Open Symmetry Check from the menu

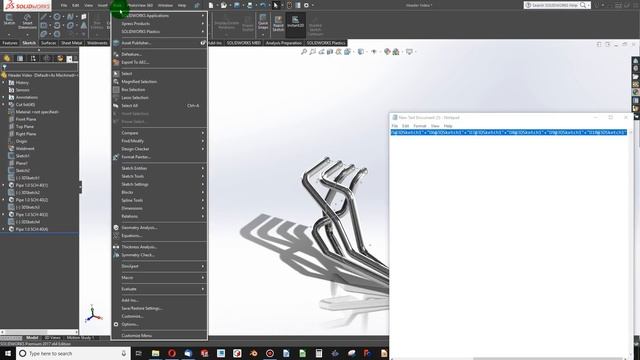tap(159, 255)
